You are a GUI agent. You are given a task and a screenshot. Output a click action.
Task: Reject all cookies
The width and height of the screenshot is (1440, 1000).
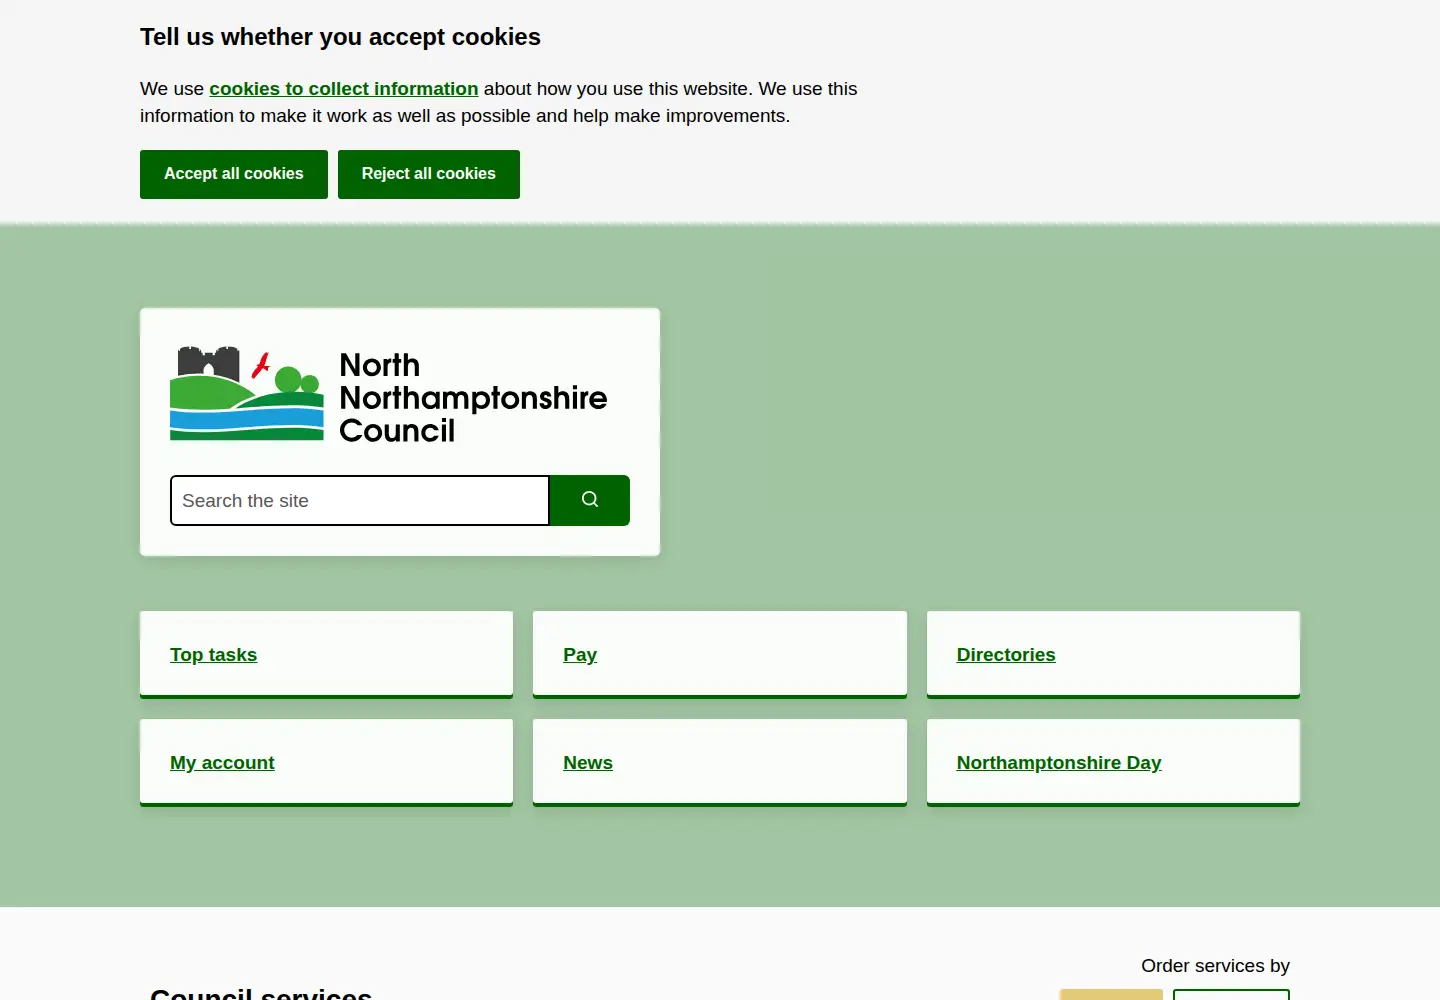point(429,174)
